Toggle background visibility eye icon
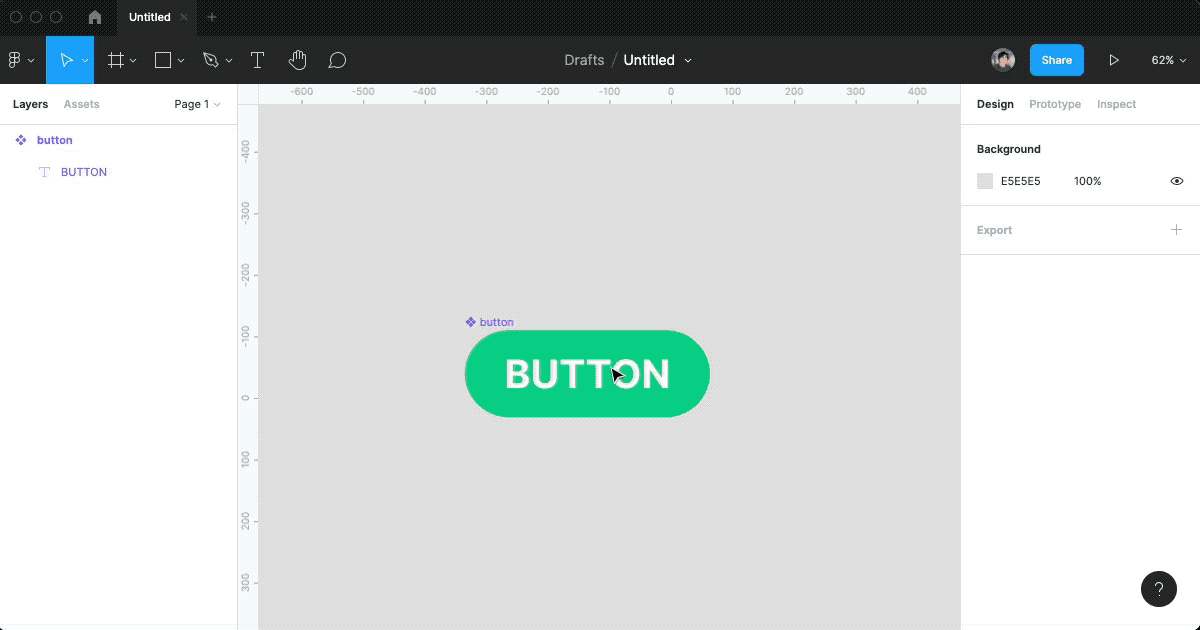1200x630 pixels. coord(1176,181)
